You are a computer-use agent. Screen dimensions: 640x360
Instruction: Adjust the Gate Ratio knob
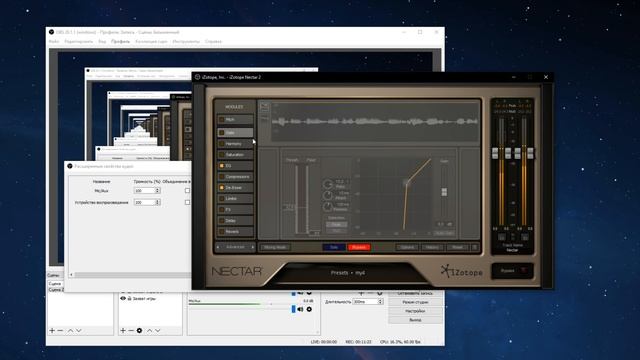tap(328, 184)
